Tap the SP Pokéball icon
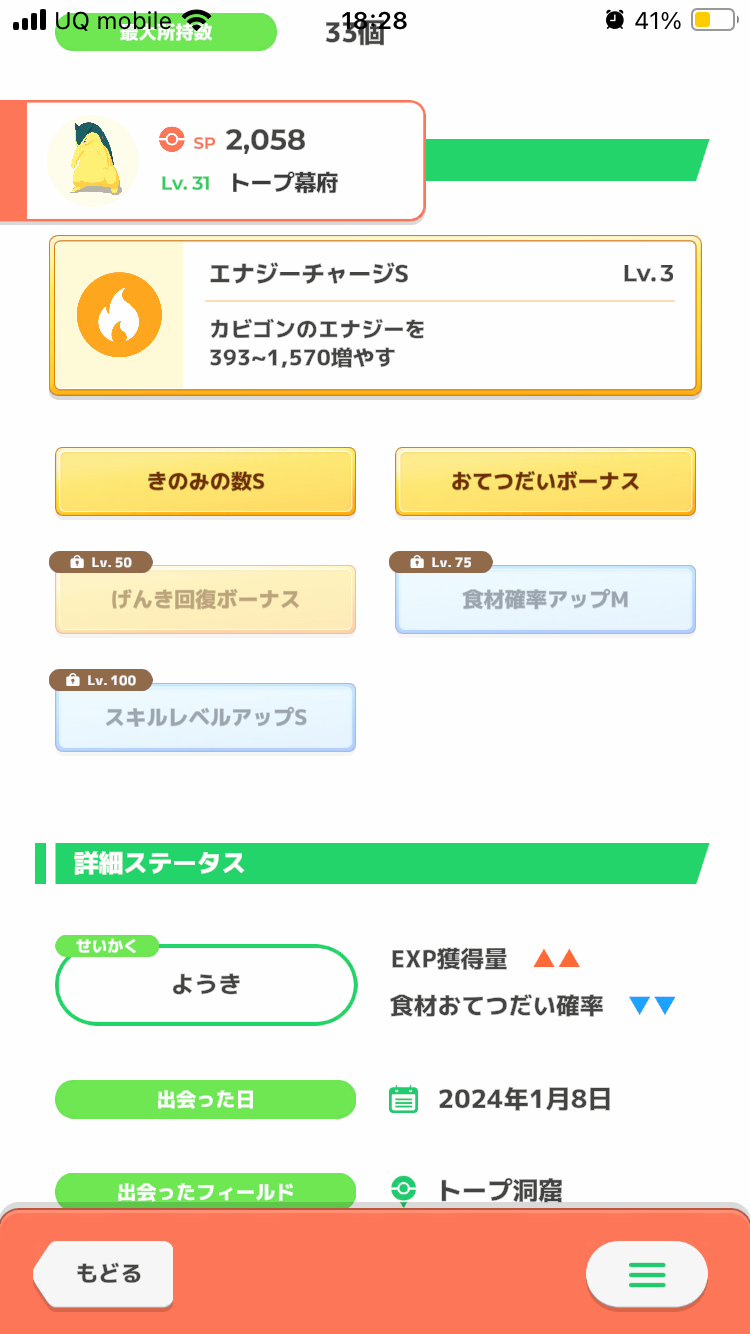Viewport: 750px width, 1334px height. coord(172,140)
